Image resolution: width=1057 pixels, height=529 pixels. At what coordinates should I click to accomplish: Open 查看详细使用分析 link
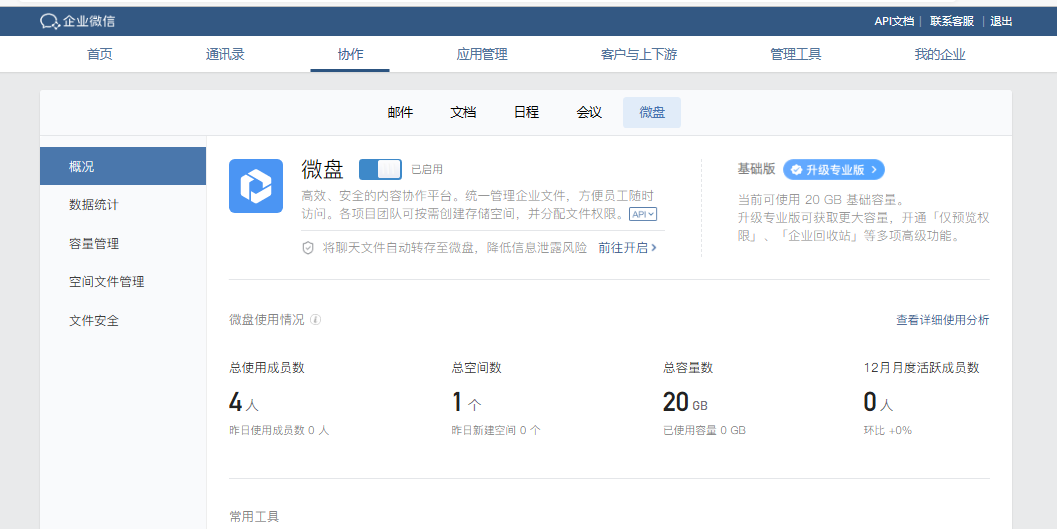tap(942, 320)
